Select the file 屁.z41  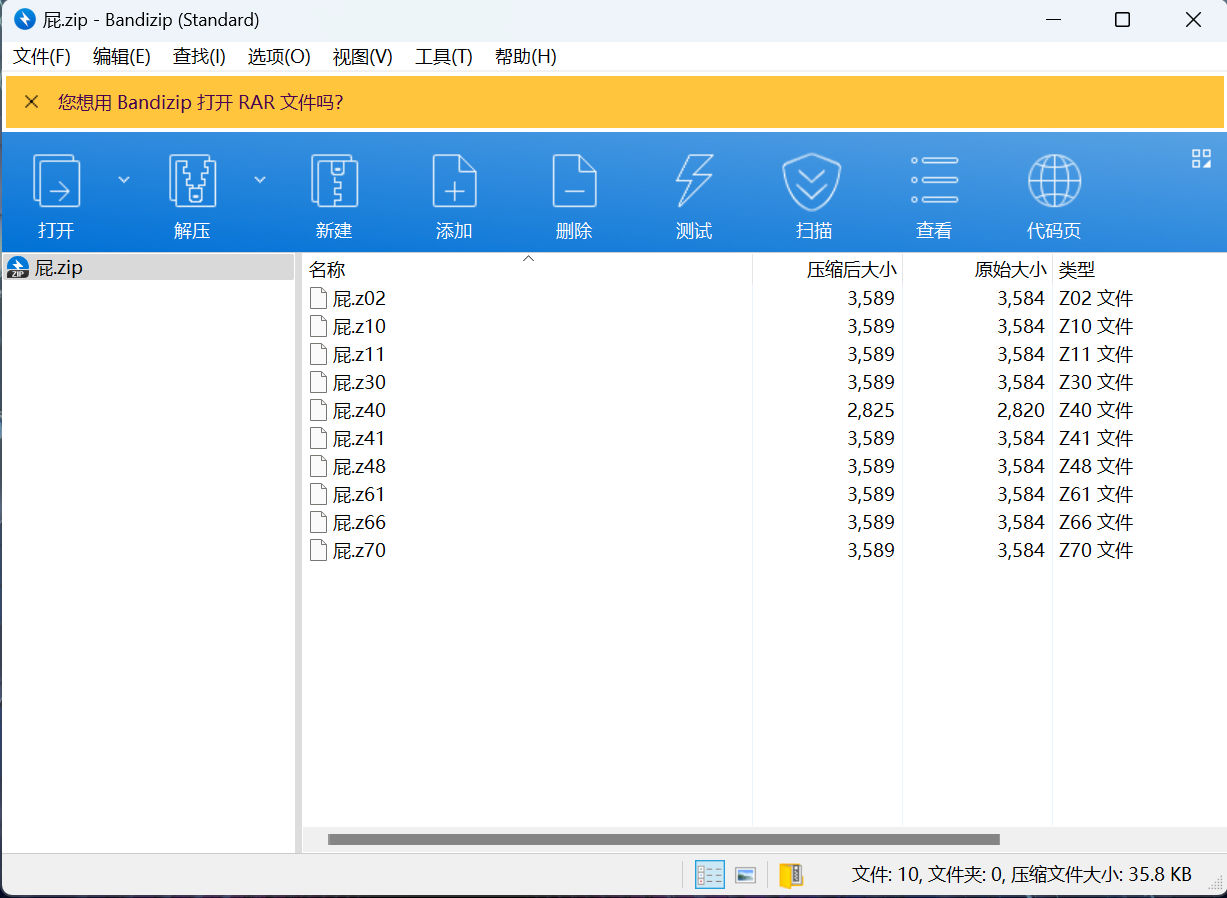click(359, 438)
